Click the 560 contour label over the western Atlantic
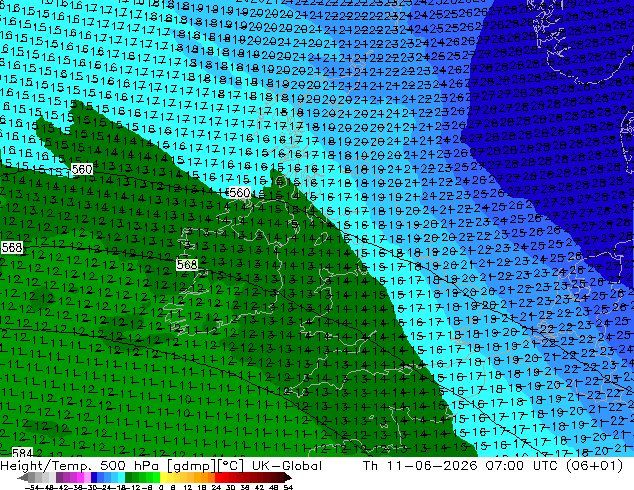Viewport: 634px width, 490px height. pos(82,169)
